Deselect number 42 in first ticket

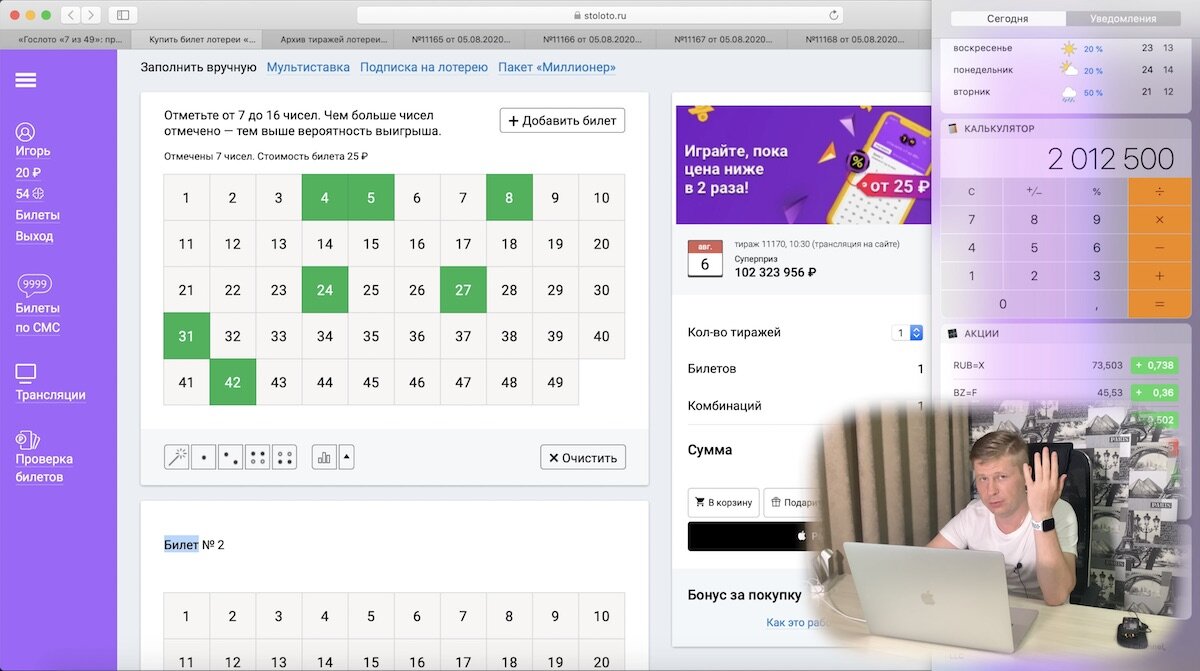click(x=233, y=382)
